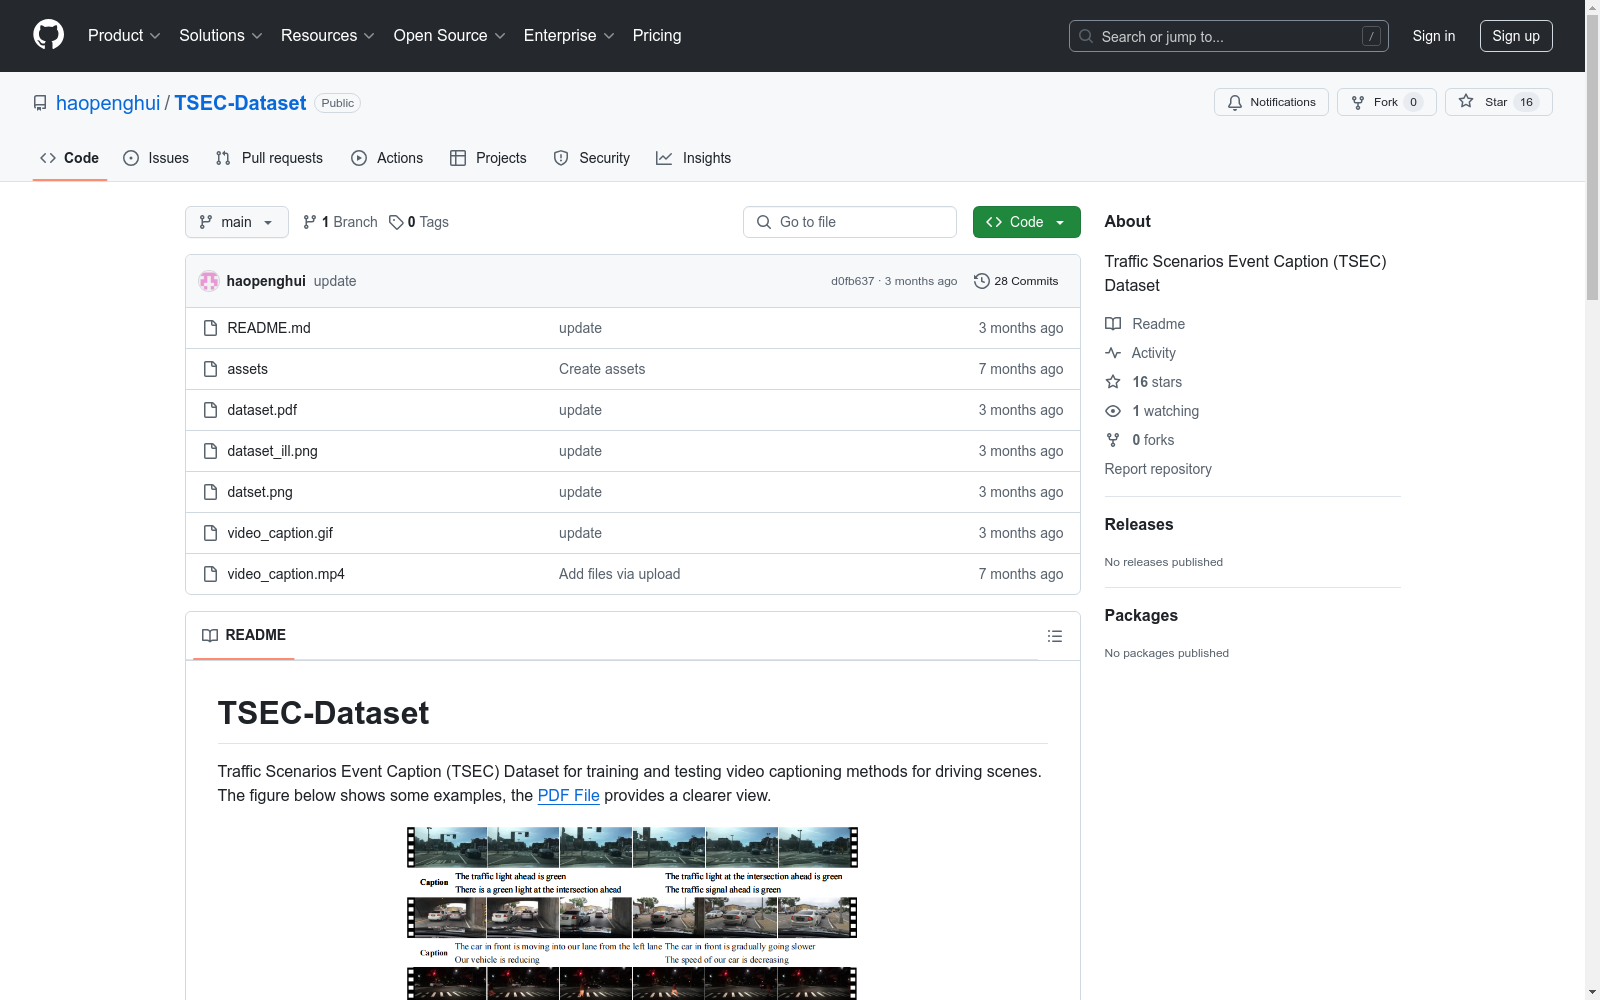The width and height of the screenshot is (1600, 1000).
Task: Click the slash shortcut key icon in search
Action: (1371, 36)
